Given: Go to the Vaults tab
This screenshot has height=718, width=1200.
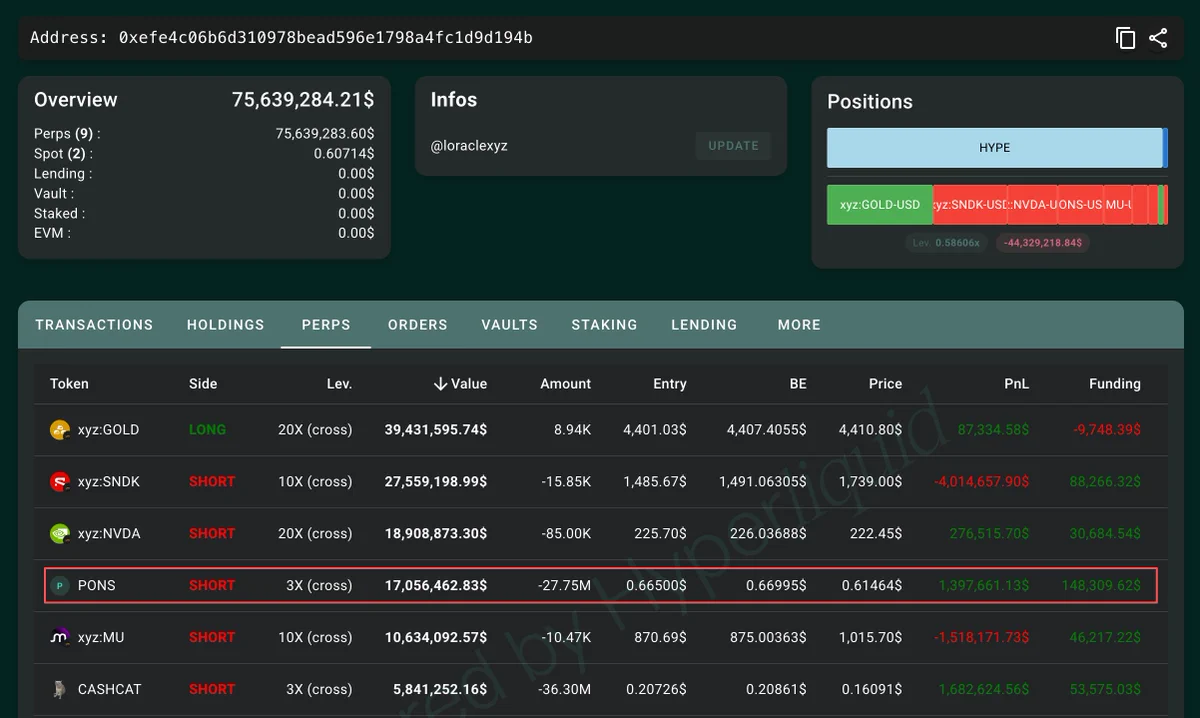Looking at the screenshot, I should pyautogui.click(x=510, y=325).
